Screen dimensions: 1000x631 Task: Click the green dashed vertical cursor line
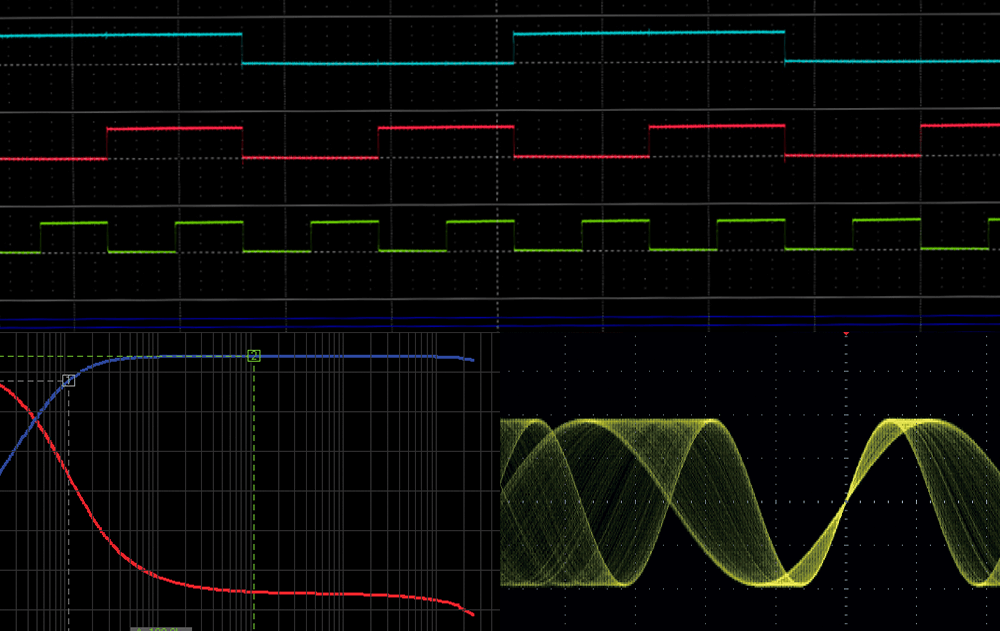coord(254,480)
